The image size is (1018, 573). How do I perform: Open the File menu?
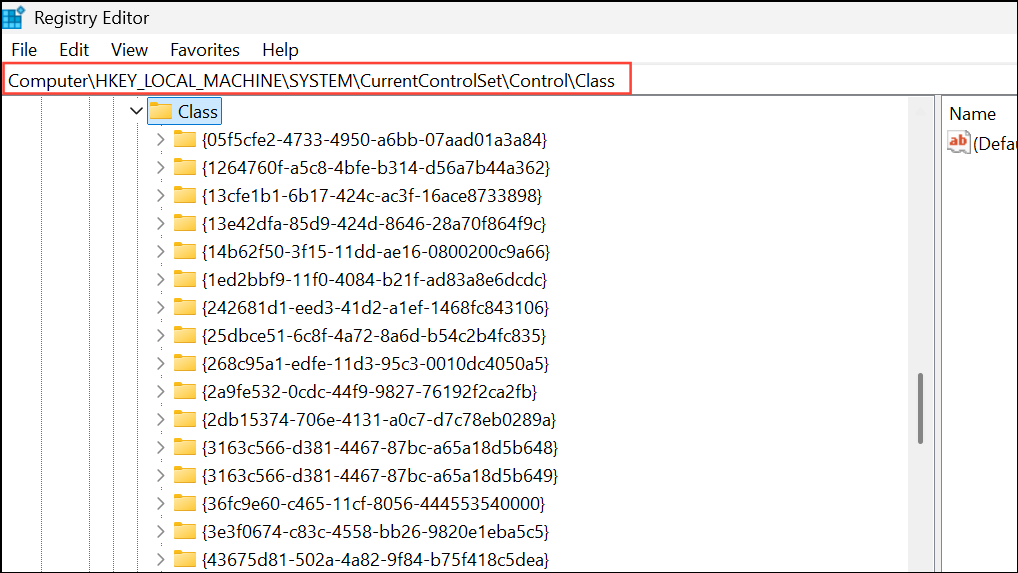click(24, 50)
